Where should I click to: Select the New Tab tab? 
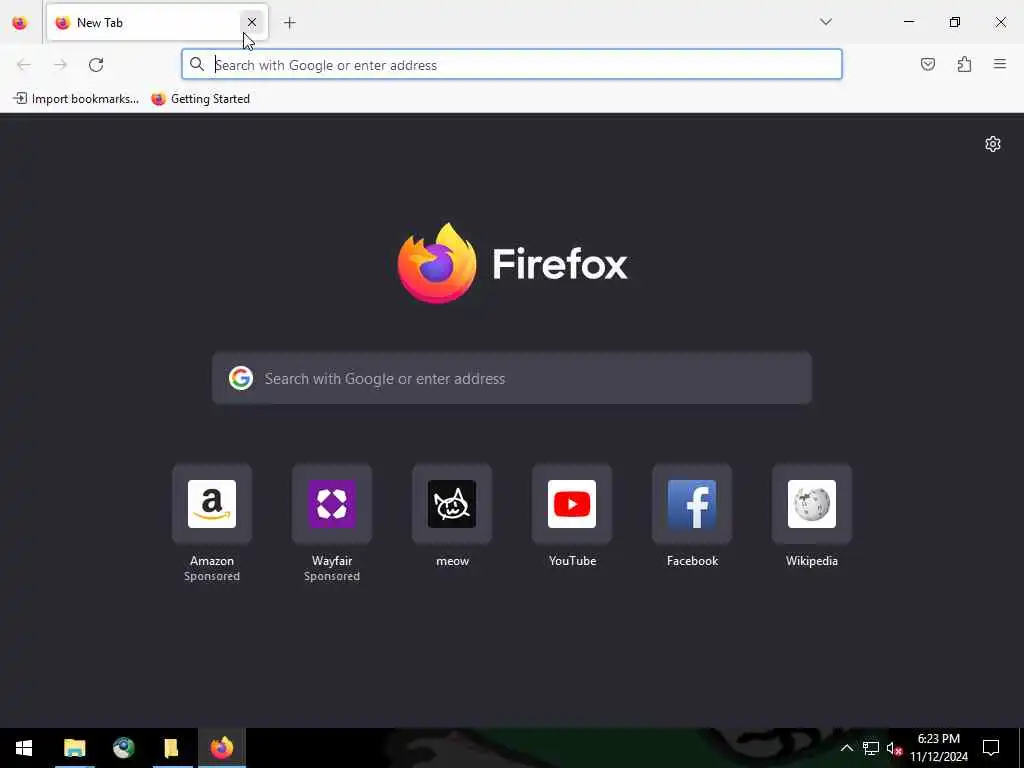coord(157,23)
